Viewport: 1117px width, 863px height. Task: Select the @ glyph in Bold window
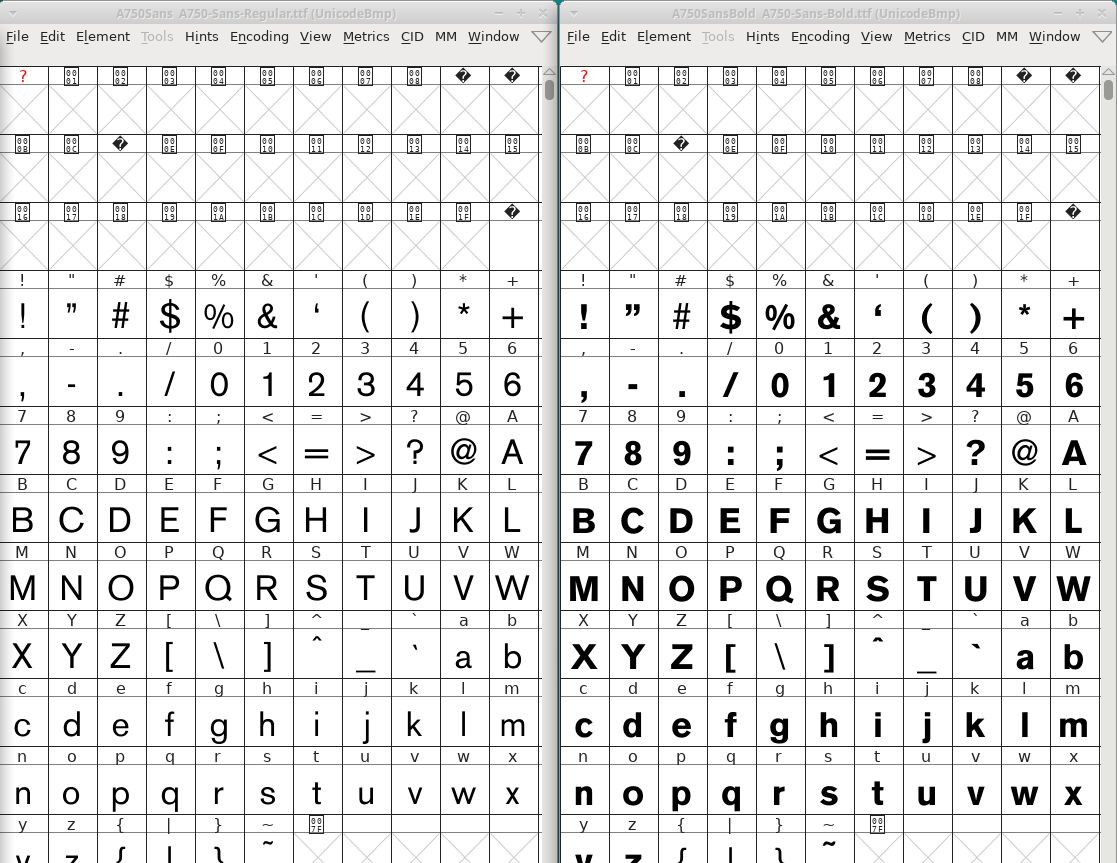(x=1024, y=451)
